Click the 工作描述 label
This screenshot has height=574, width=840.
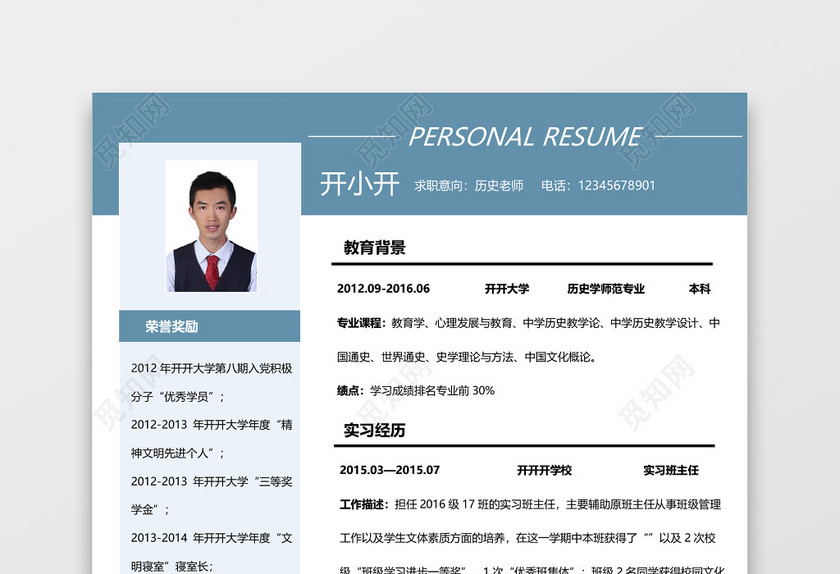(x=363, y=504)
